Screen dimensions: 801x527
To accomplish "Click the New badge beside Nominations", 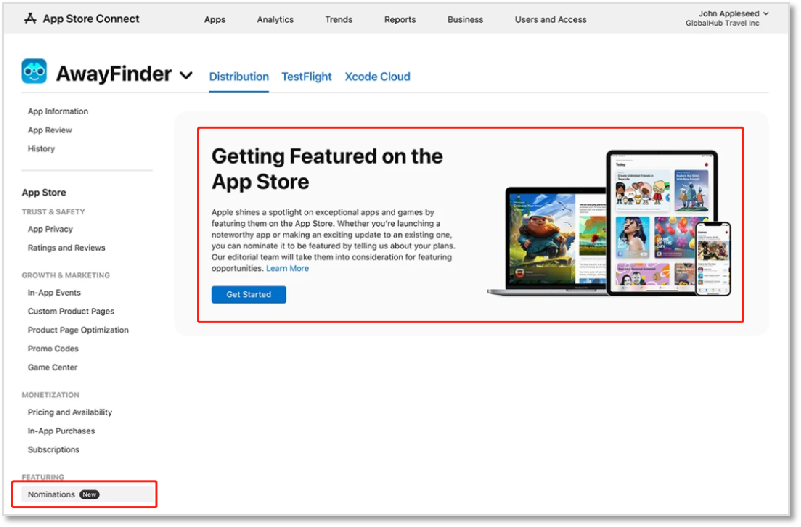I will coord(89,494).
